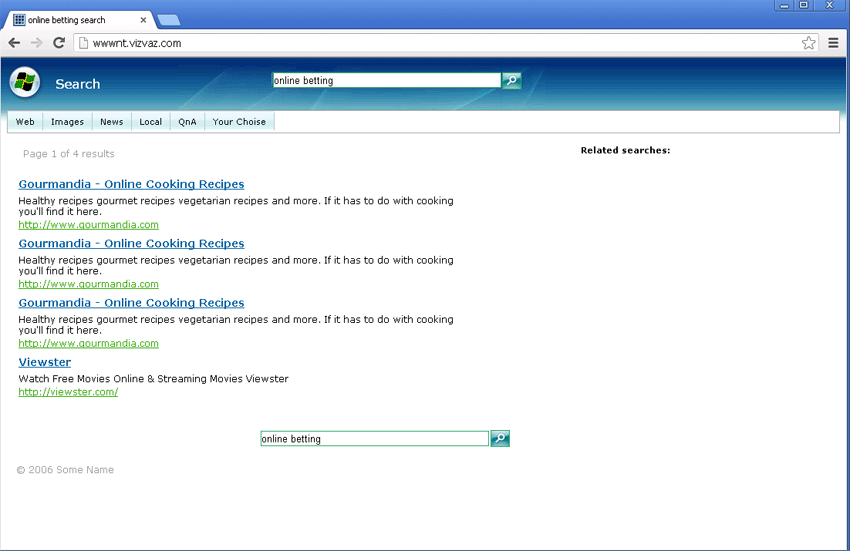Open the Local search tab
Screen dimensions: 850x551
150,122
